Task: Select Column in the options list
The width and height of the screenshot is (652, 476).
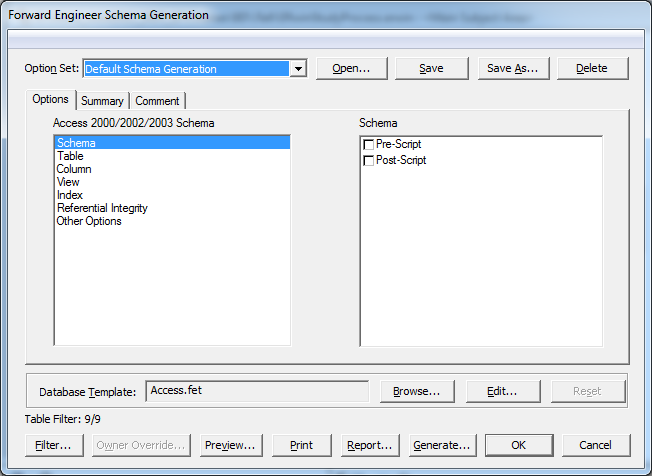Action: (172, 169)
